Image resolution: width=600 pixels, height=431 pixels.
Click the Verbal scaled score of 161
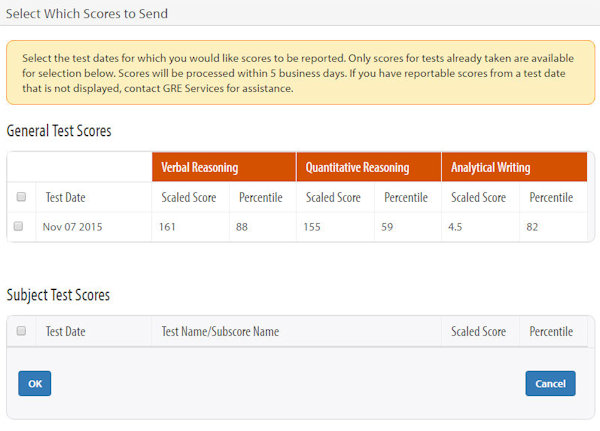point(167,227)
